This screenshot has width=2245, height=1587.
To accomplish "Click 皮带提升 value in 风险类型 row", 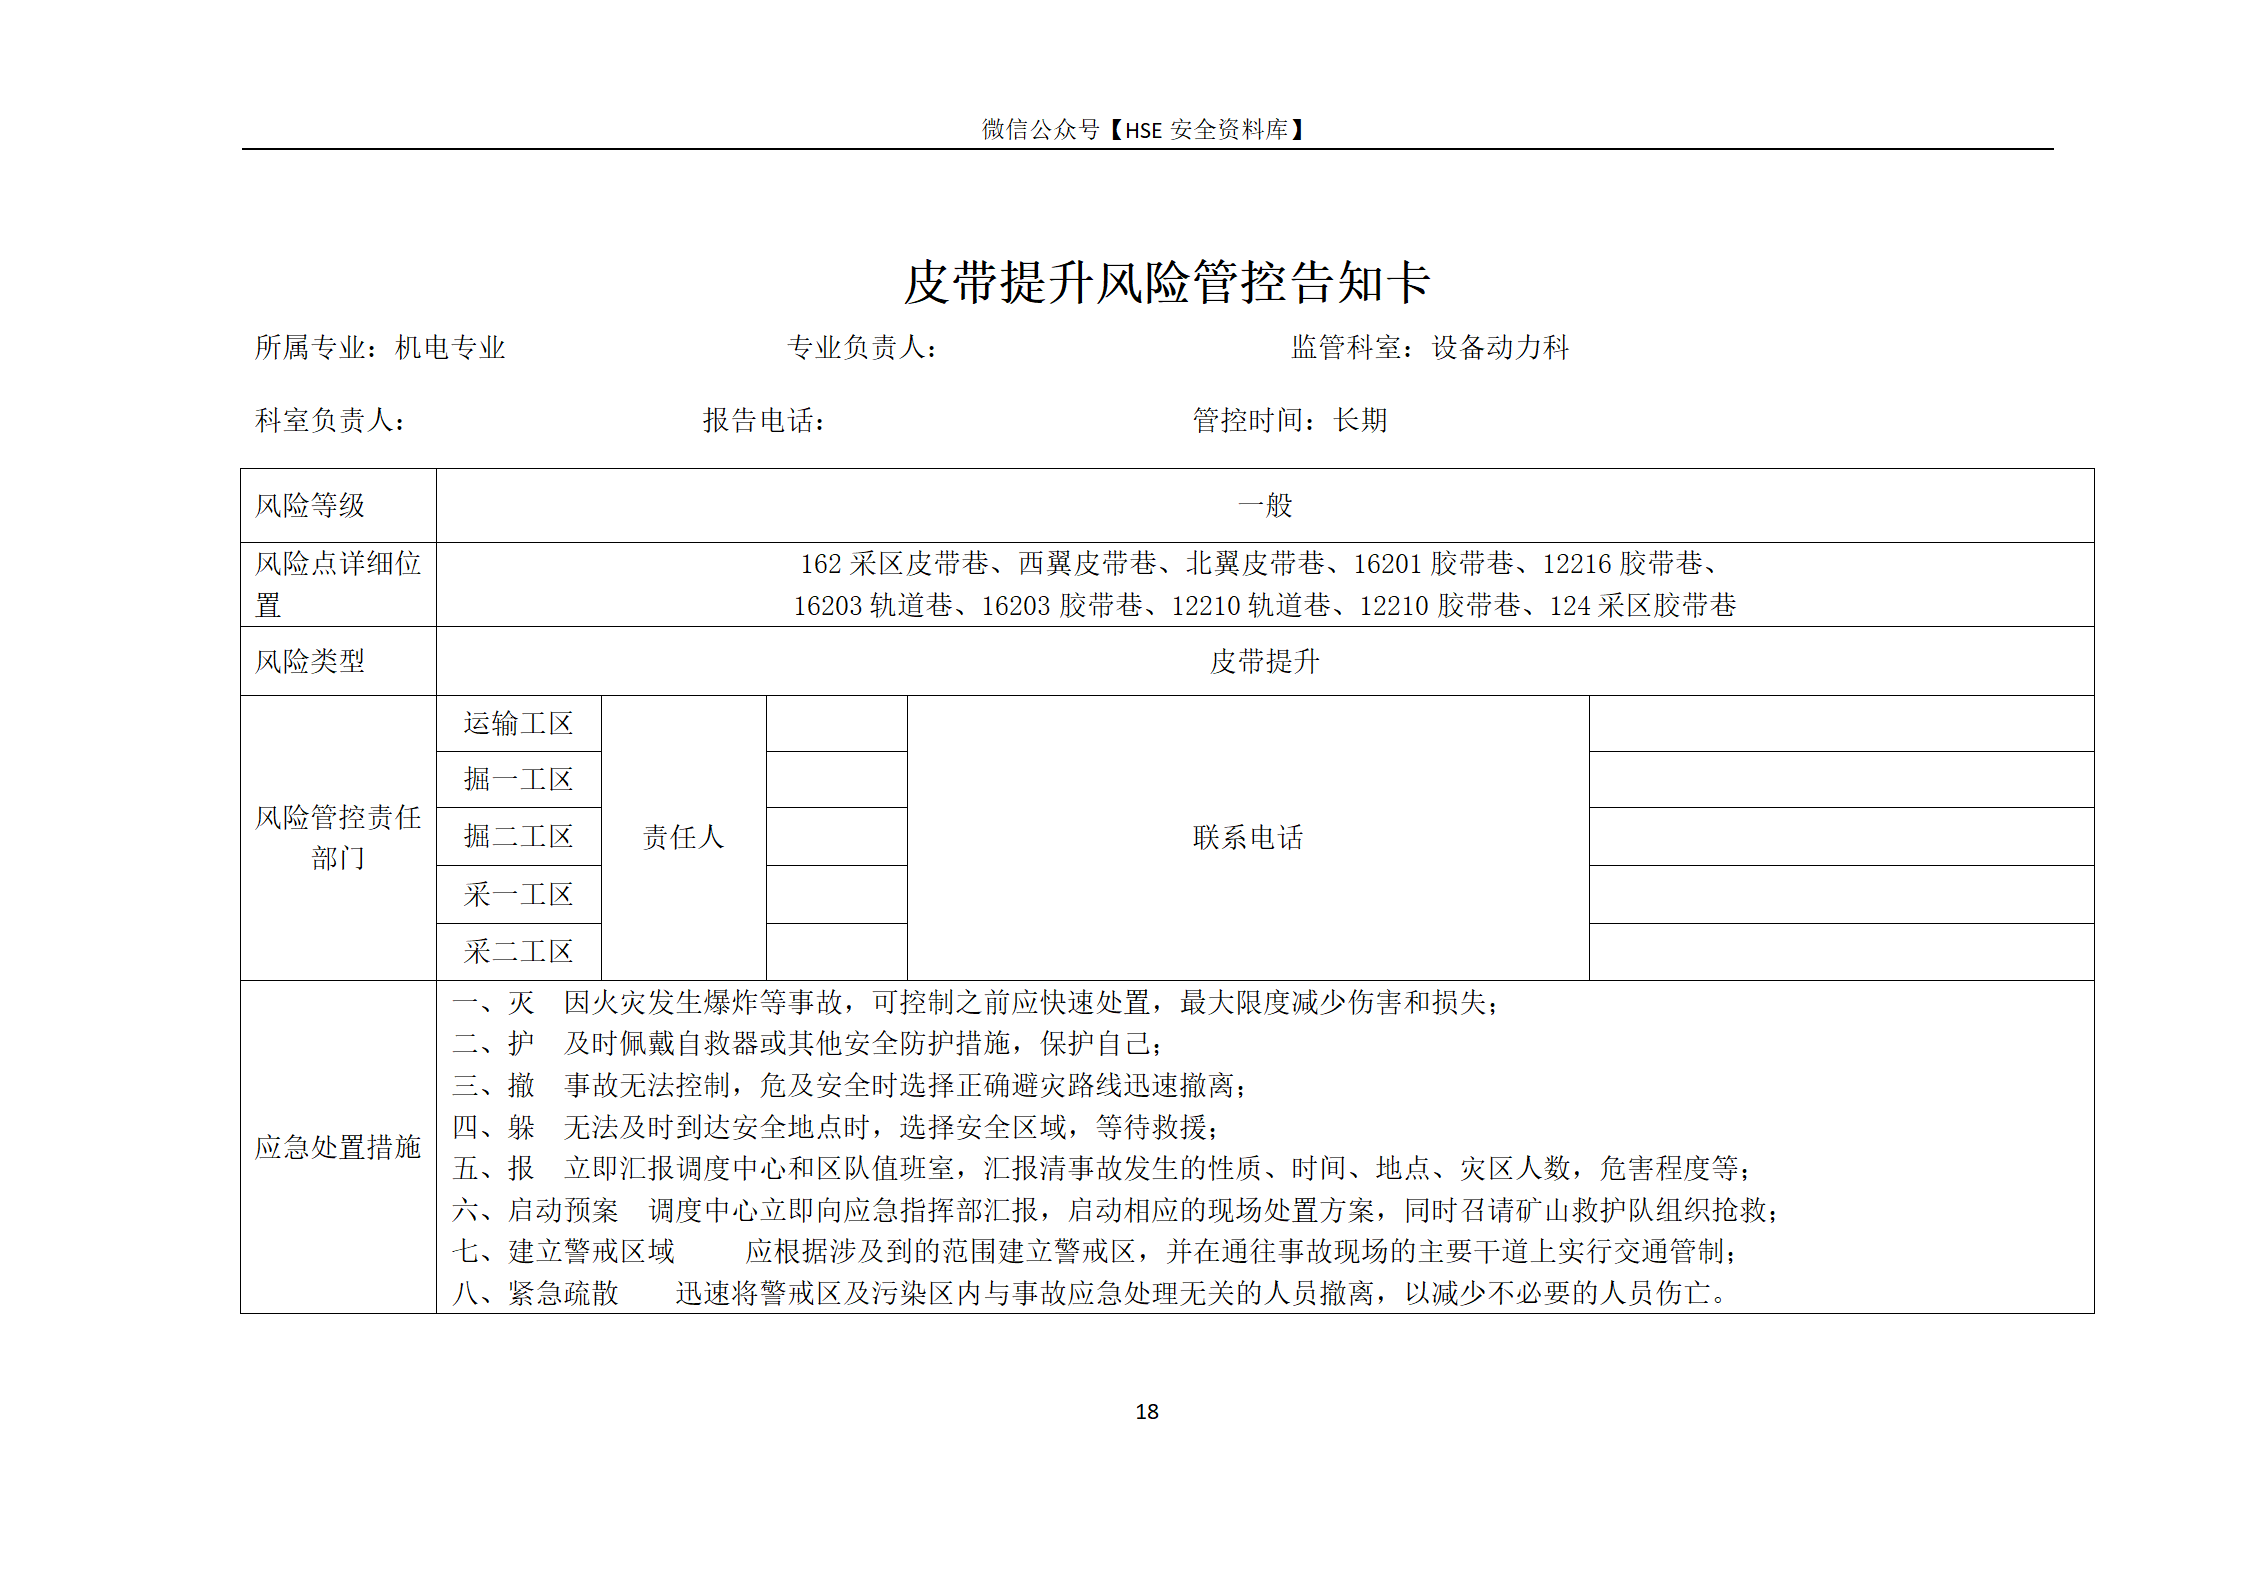I will point(1265,661).
